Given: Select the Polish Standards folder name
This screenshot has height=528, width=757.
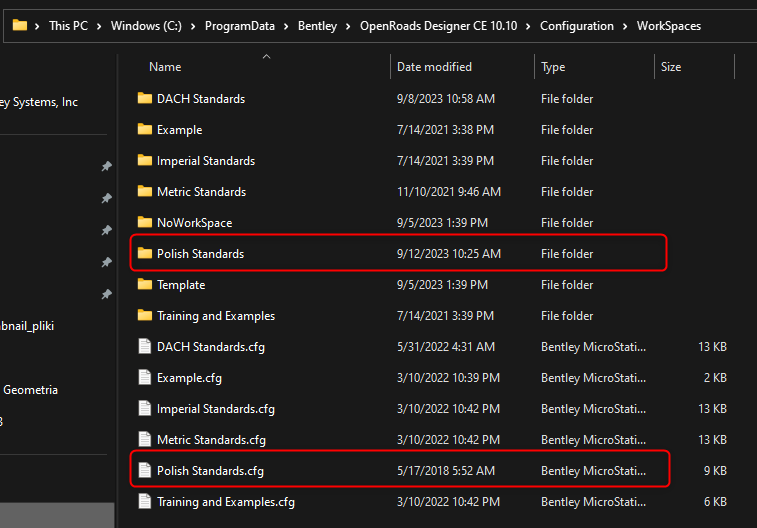Looking at the screenshot, I should point(200,254).
